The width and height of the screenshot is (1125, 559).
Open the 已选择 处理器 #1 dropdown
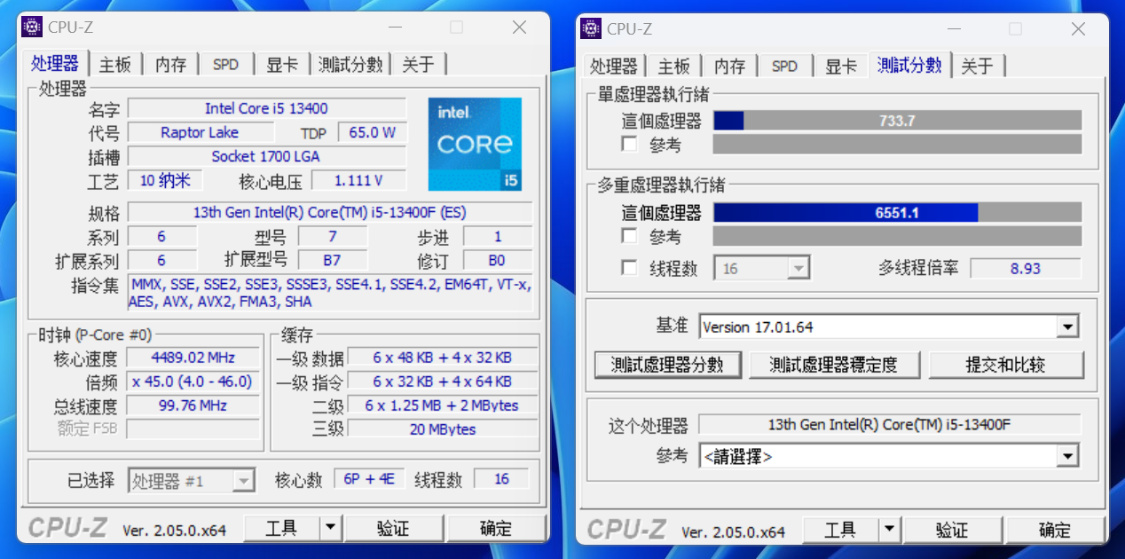[x=192, y=480]
